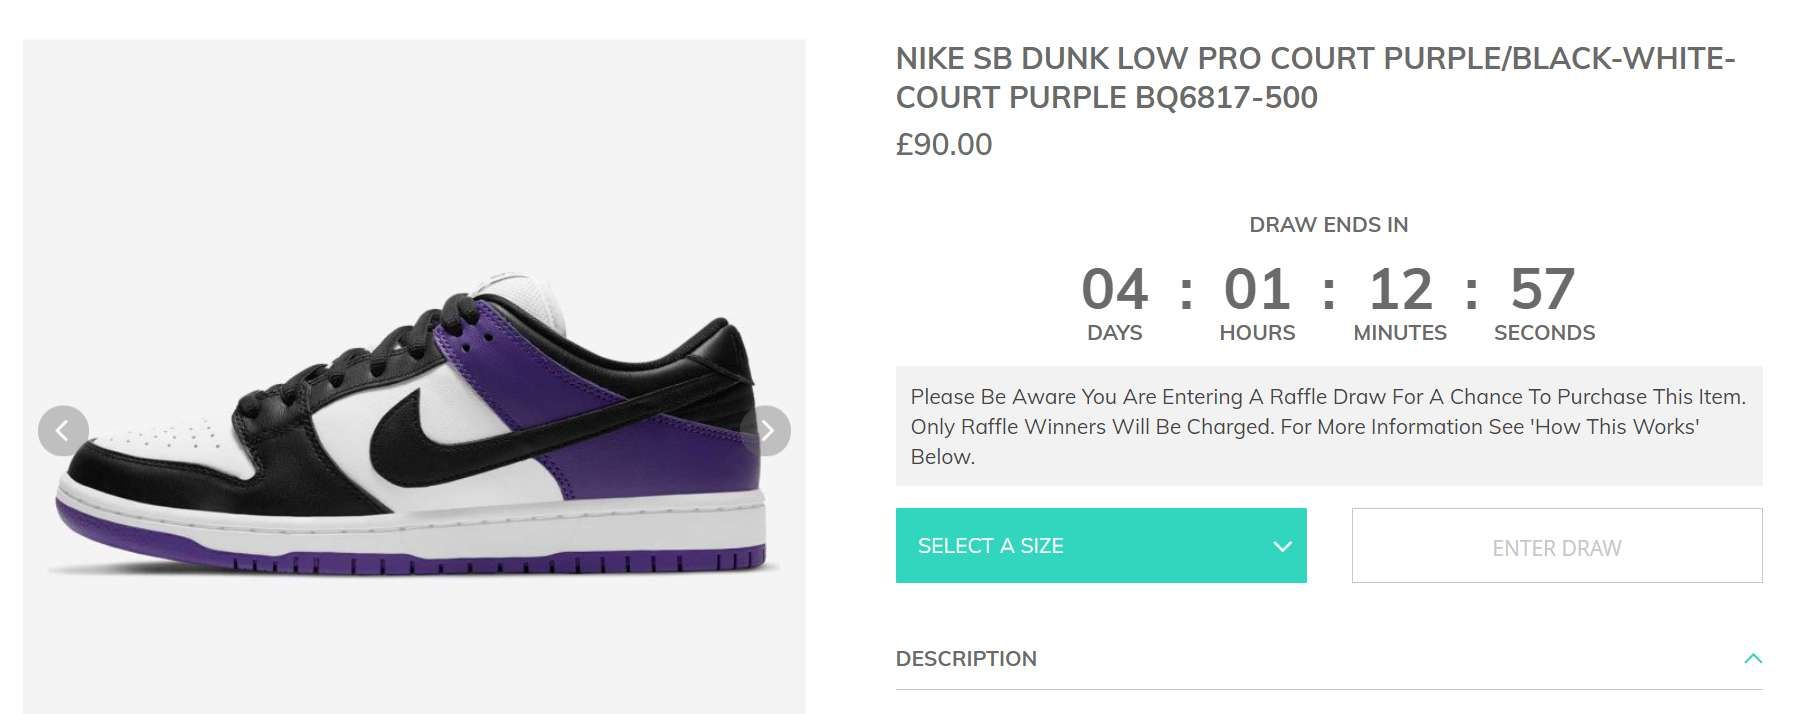Viewport: 1804px width, 714px height.
Task: Click the 01 hours countdown number
Action: 1257,289
